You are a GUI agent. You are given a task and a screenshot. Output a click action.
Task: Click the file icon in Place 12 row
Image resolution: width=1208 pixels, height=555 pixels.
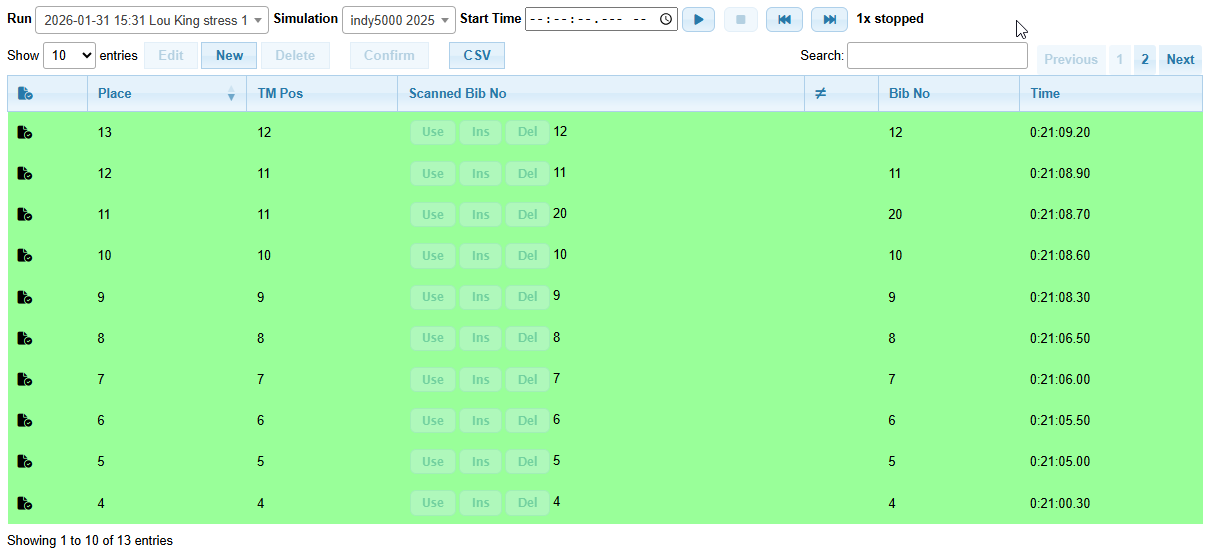point(26,173)
